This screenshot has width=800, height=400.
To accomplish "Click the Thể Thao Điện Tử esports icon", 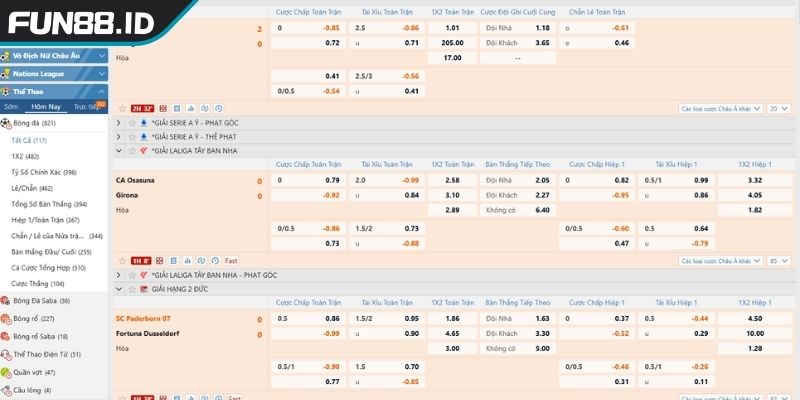I will coord(6,354).
